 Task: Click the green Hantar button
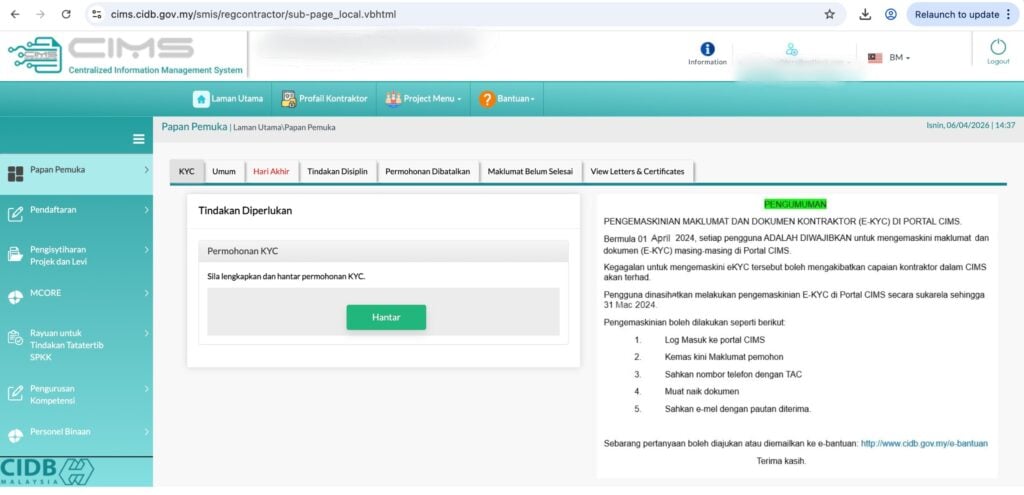[x=386, y=317]
